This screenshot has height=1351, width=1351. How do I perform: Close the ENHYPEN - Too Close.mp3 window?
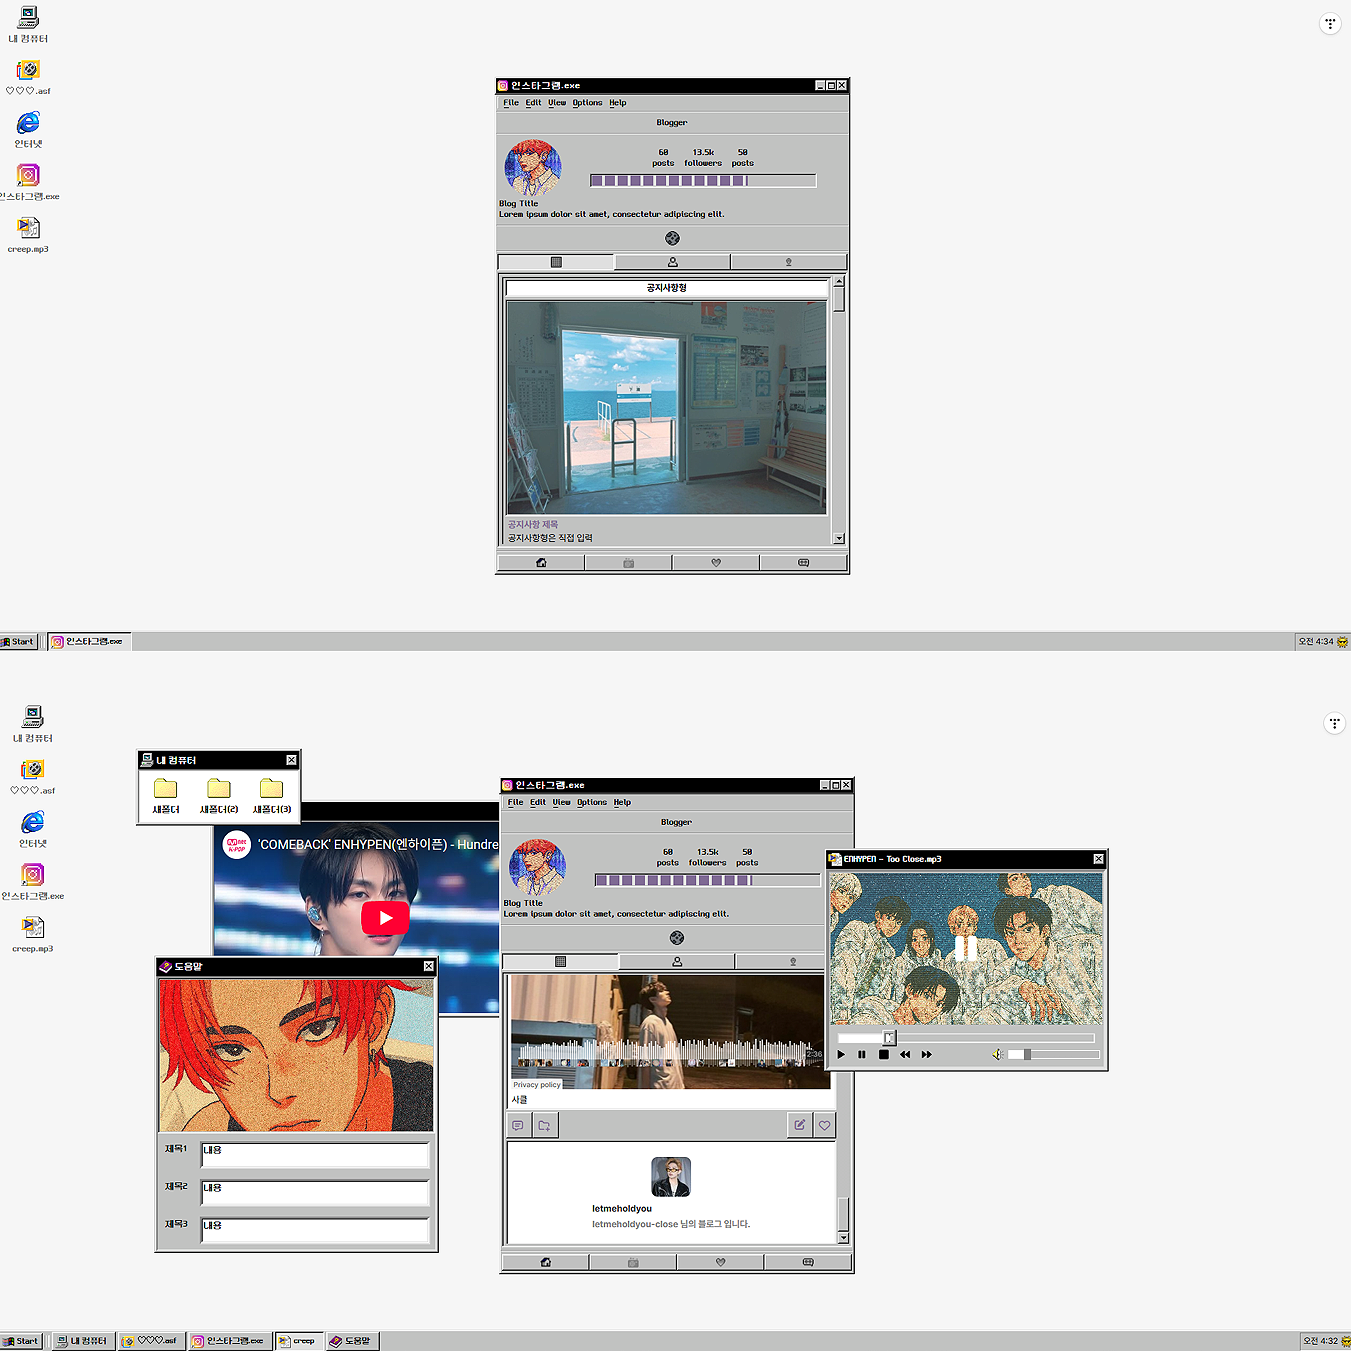[1098, 859]
